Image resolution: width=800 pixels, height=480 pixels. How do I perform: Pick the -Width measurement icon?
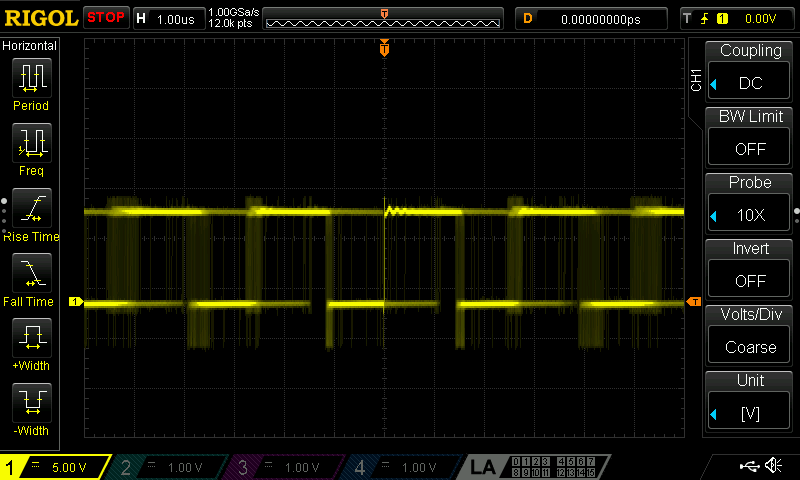pos(31,403)
